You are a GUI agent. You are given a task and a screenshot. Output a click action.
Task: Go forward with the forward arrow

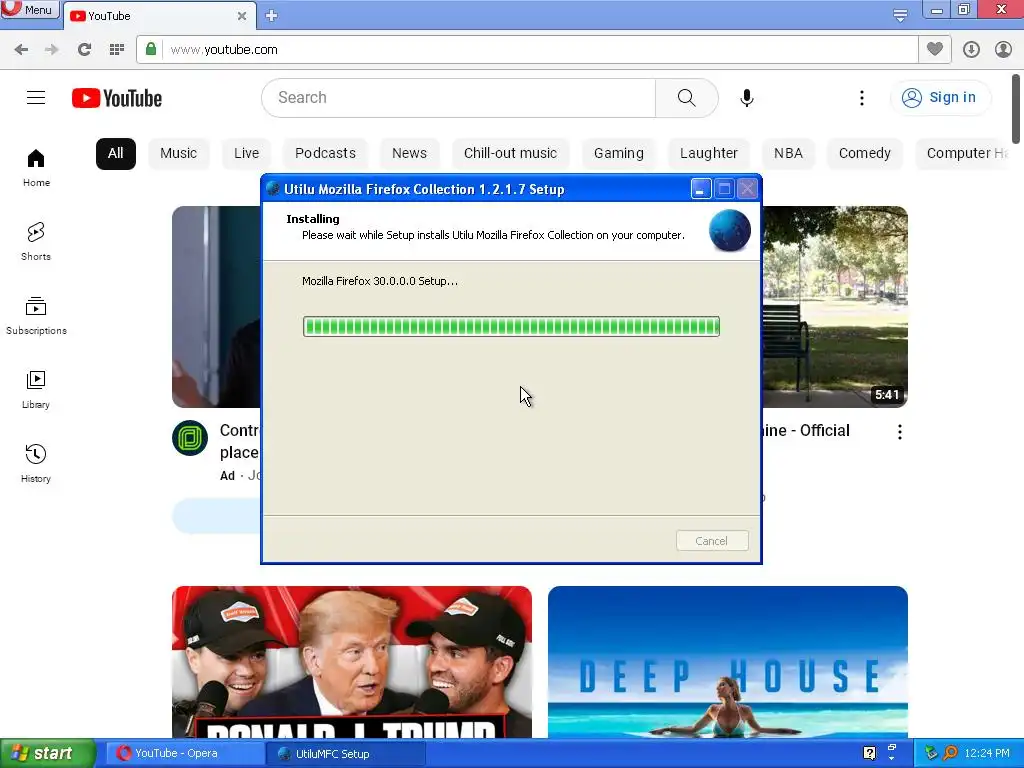(x=52, y=50)
